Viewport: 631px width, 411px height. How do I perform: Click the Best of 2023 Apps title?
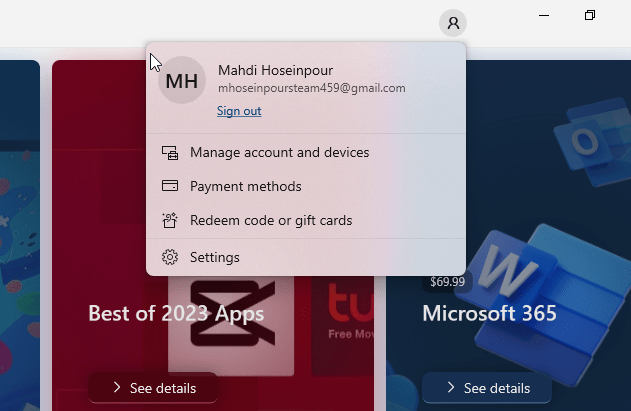coord(176,313)
